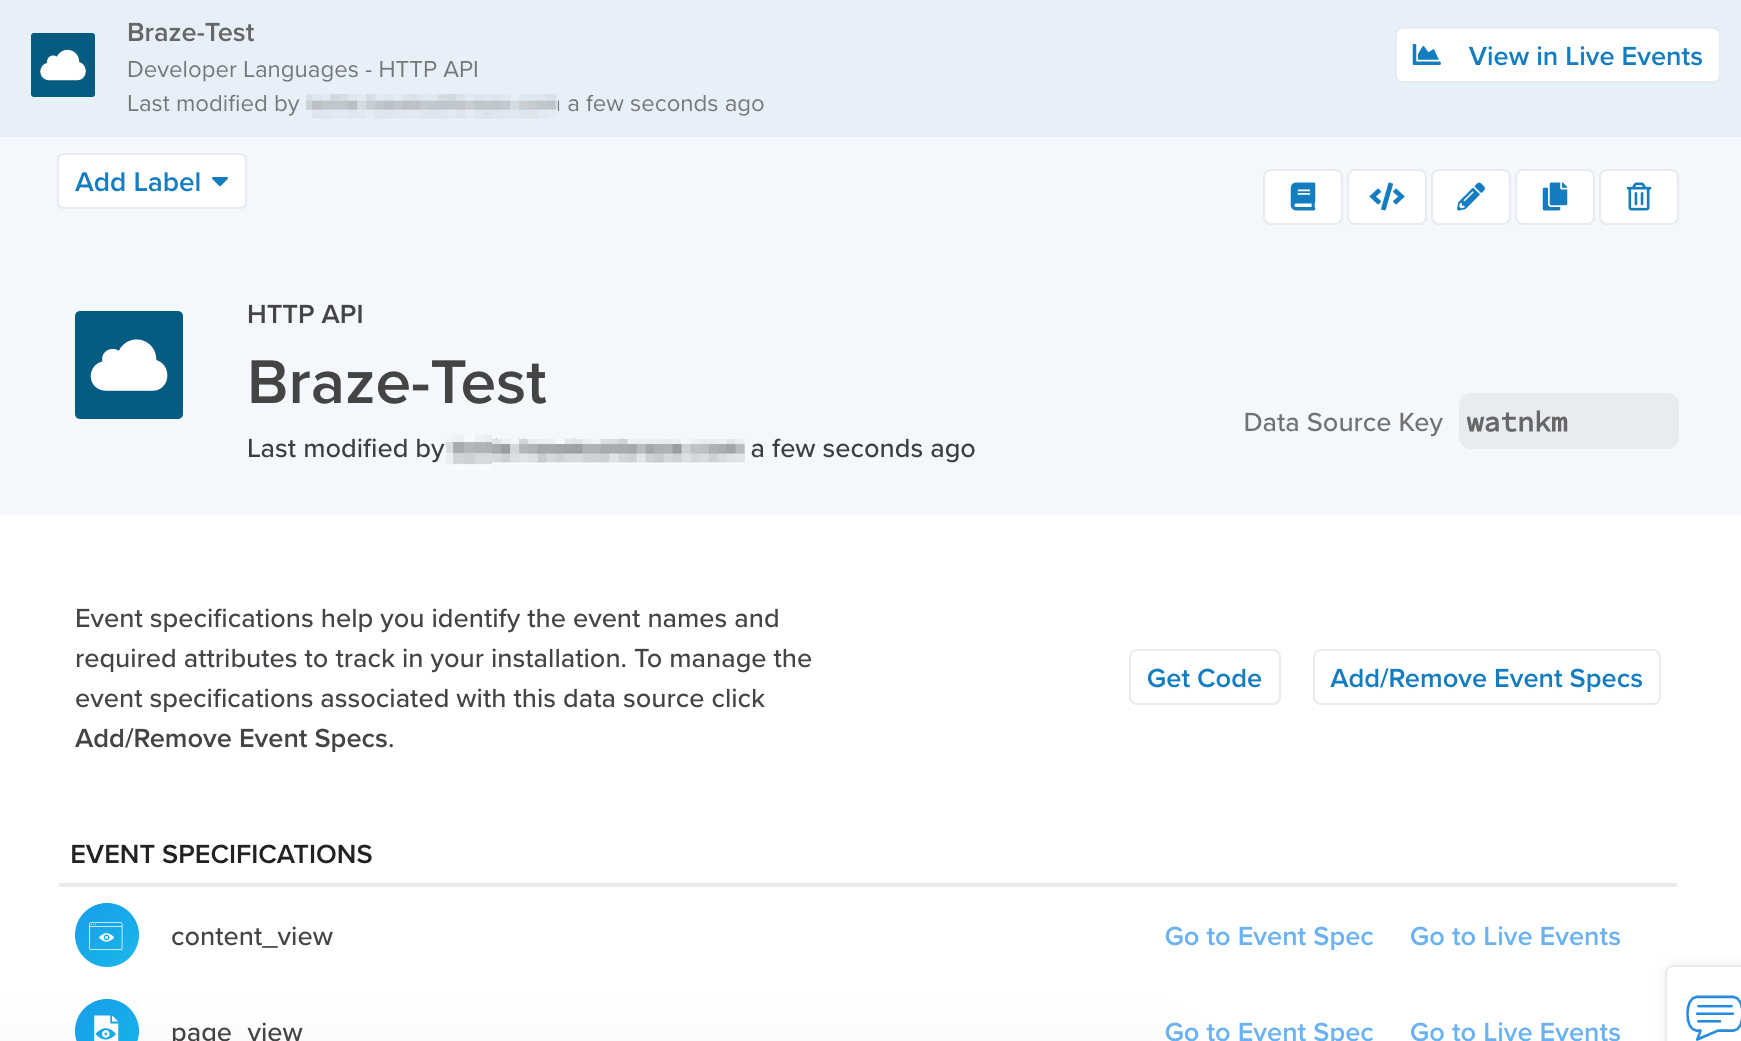The height and width of the screenshot is (1041, 1741).
Task: Go to Event Spec for page_view
Action: pos(1268,1030)
